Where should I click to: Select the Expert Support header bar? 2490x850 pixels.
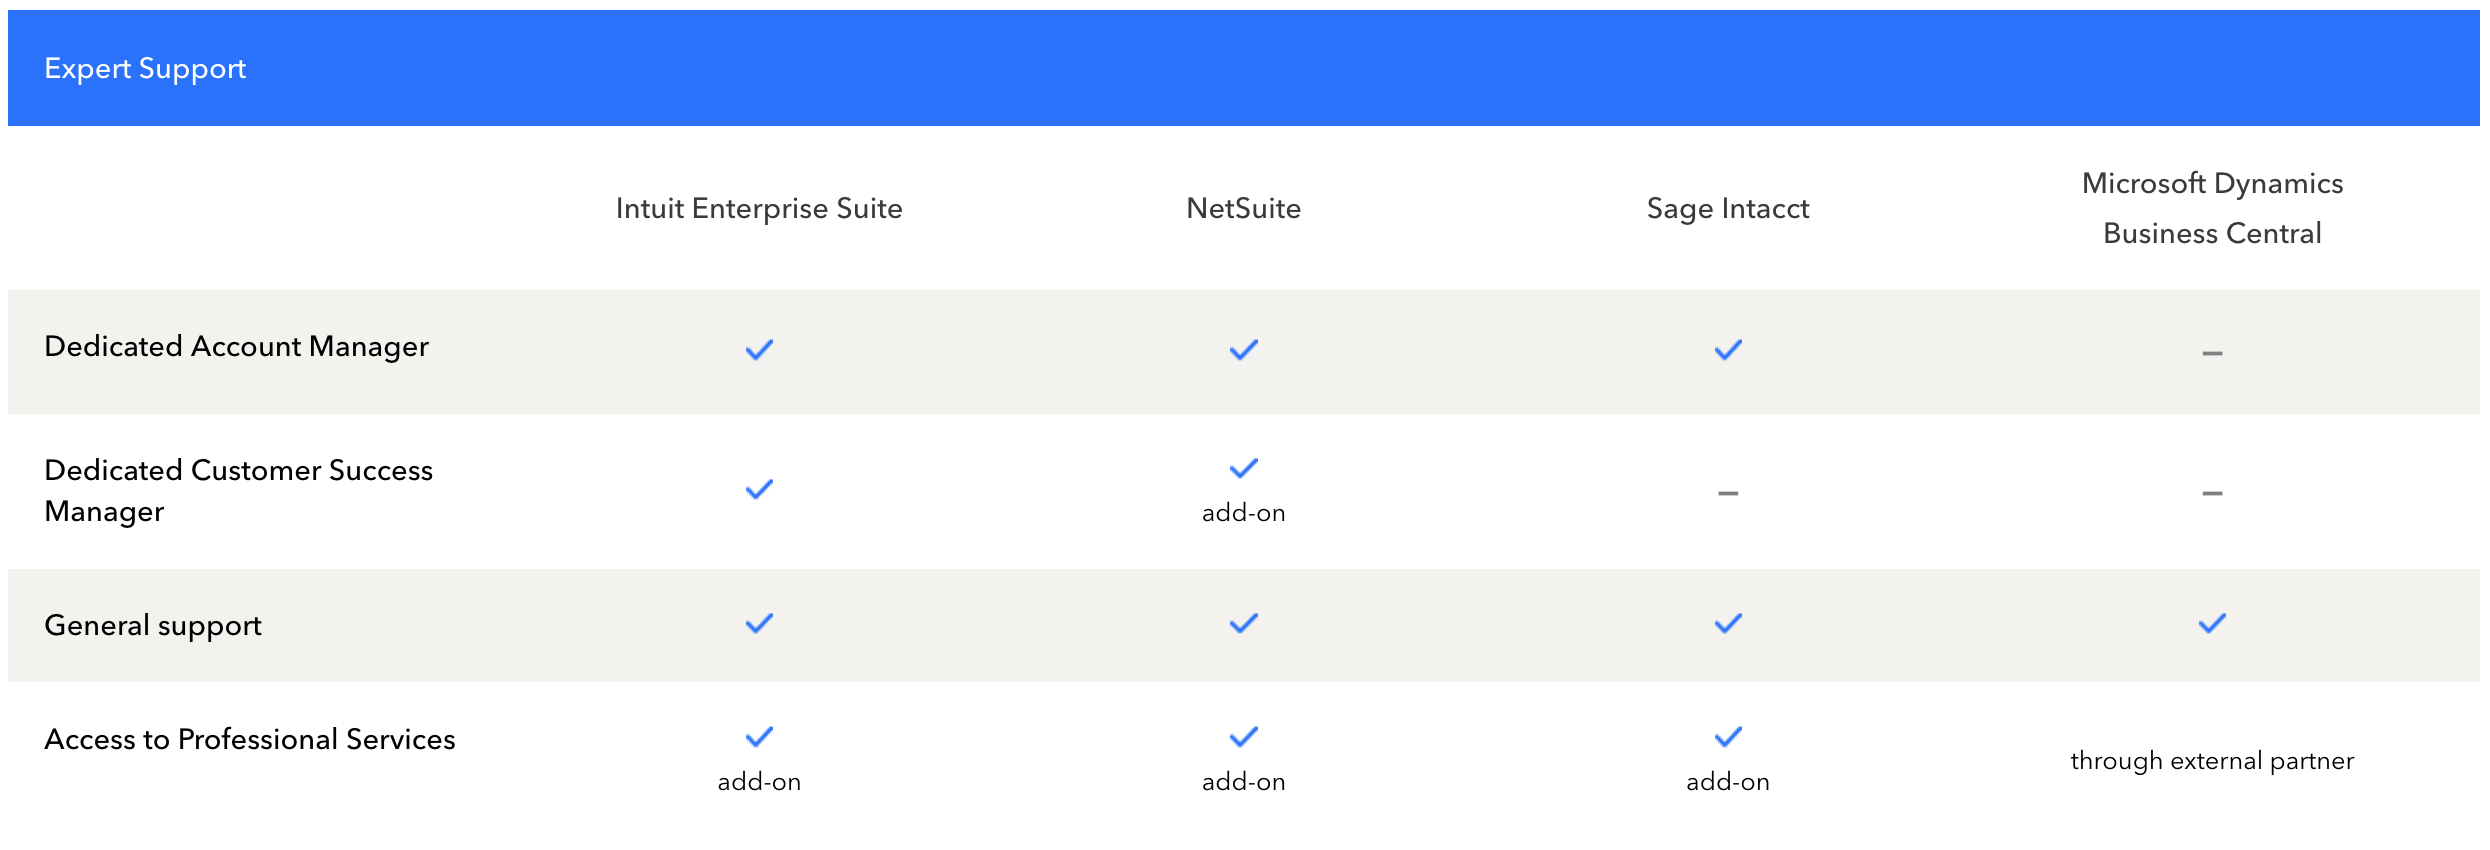pos(1244,68)
